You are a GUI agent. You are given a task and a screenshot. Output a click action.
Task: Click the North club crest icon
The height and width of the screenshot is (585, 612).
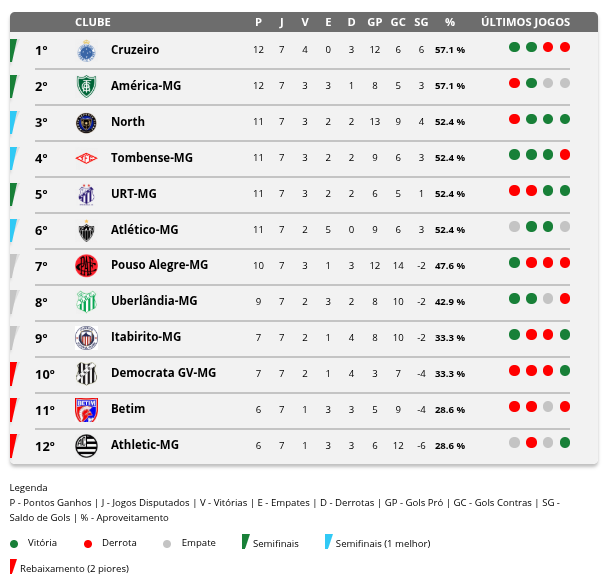86,122
